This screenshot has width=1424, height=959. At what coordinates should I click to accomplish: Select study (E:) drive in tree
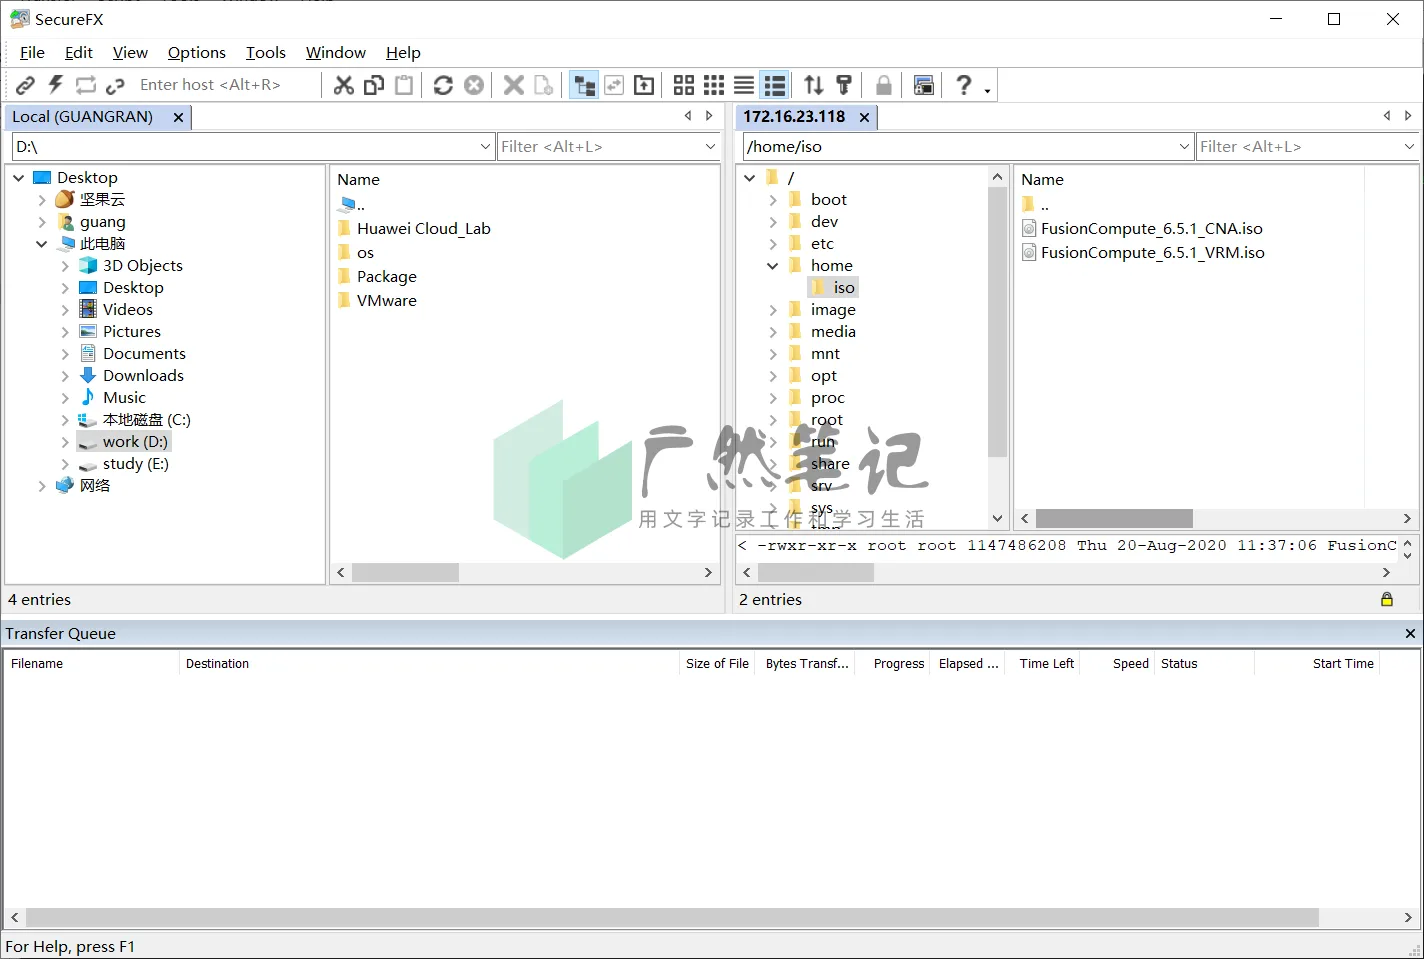click(x=135, y=464)
